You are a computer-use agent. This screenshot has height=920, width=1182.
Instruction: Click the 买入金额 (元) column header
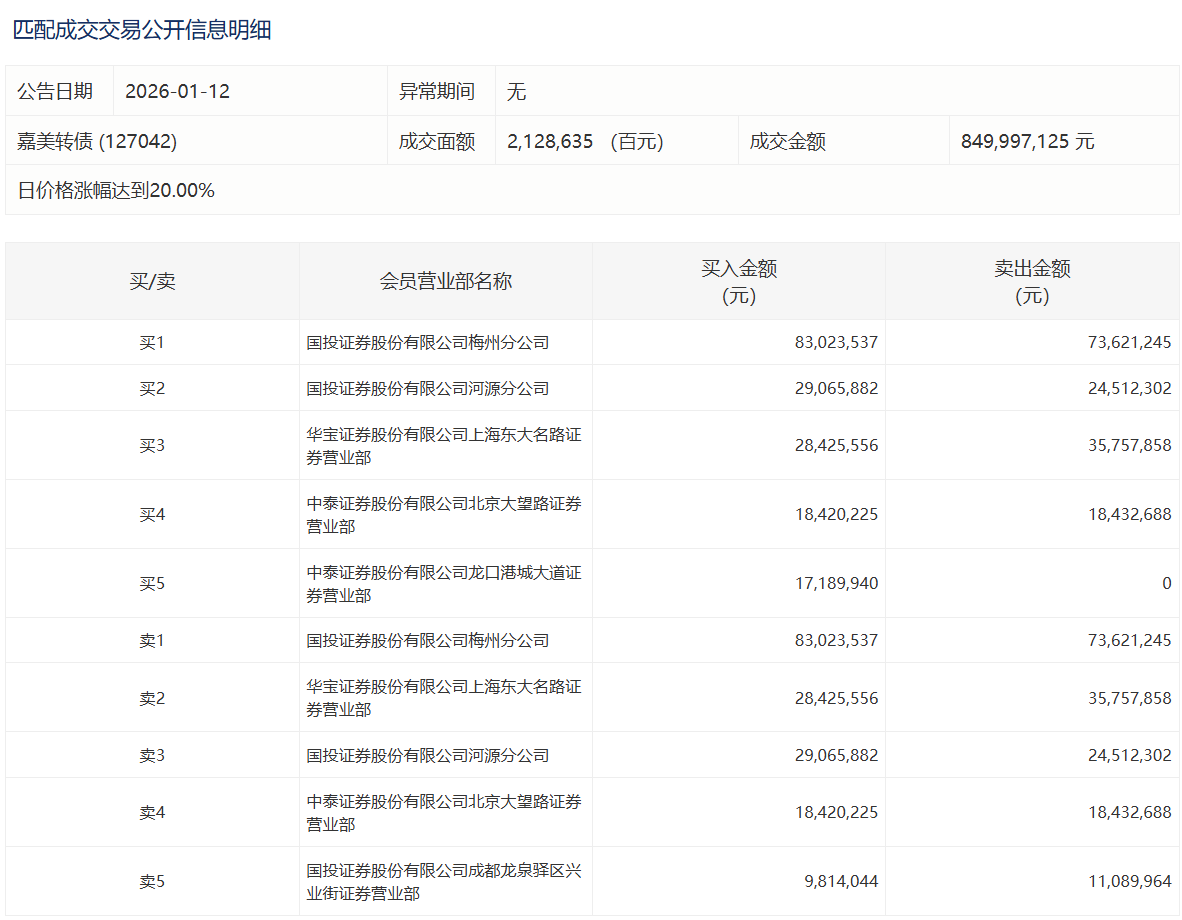[738, 281]
